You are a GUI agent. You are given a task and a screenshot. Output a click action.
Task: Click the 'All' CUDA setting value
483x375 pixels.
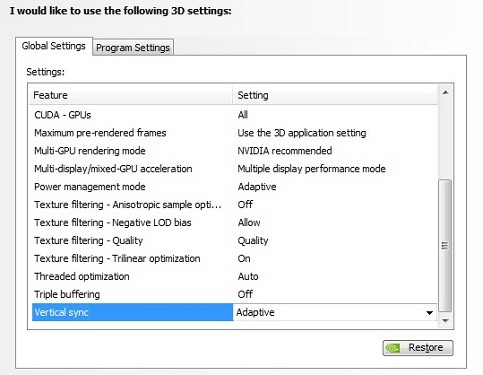click(243, 115)
